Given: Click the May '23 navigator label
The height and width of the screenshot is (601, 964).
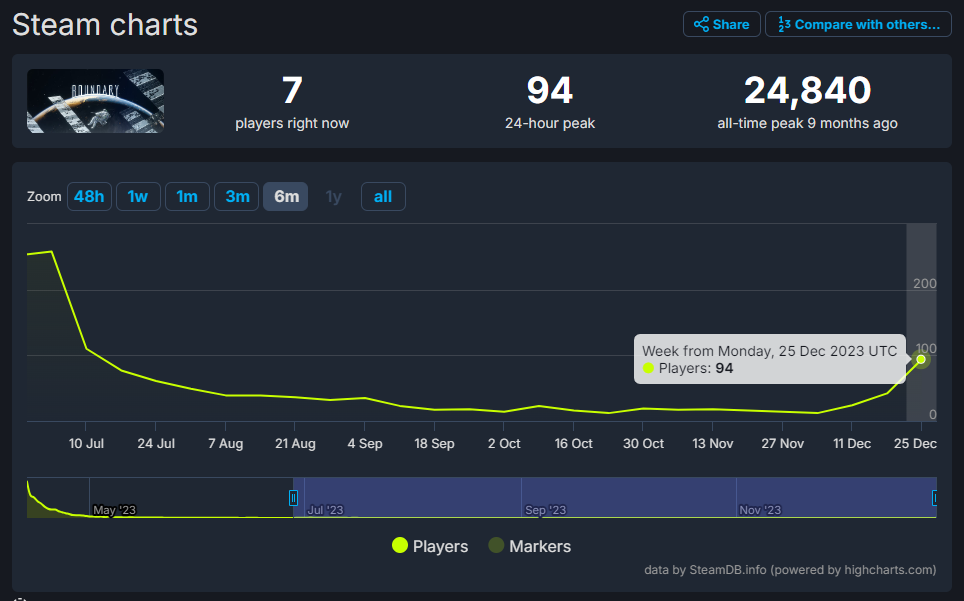Looking at the screenshot, I should pyautogui.click(x=114, y=510).
